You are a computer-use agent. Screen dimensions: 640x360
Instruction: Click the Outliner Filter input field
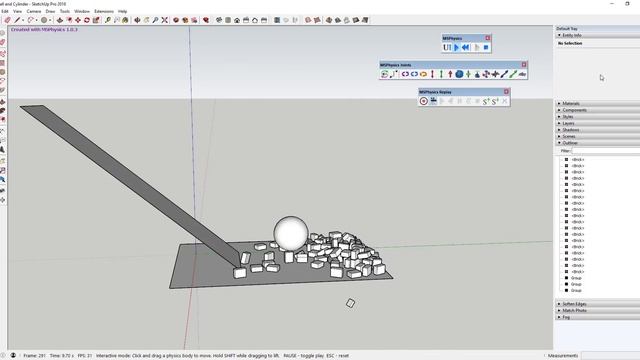tap(606, 151)
